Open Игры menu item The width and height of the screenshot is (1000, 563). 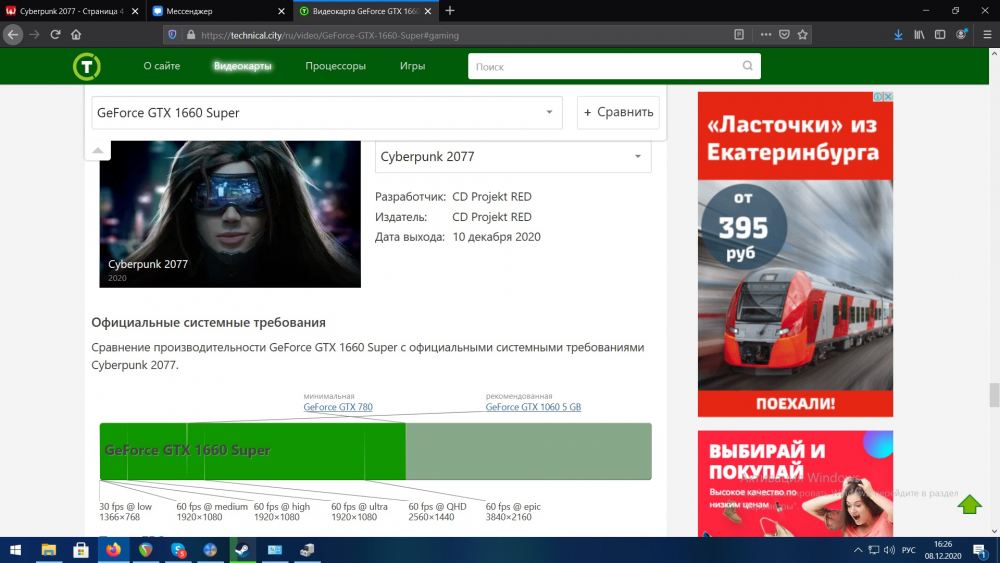coord(412,66)
